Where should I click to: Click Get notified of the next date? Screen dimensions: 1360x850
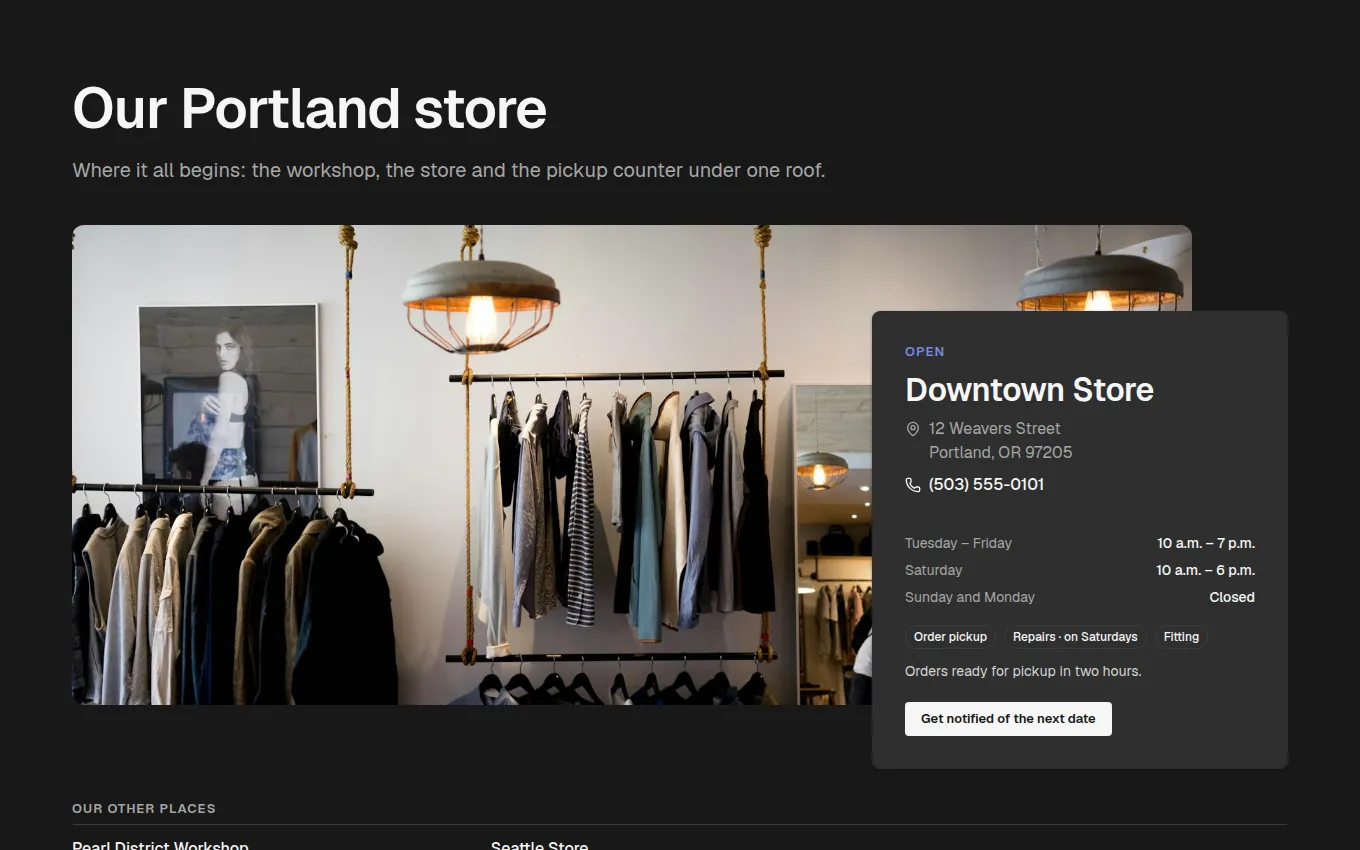[x=1008, y=719]
